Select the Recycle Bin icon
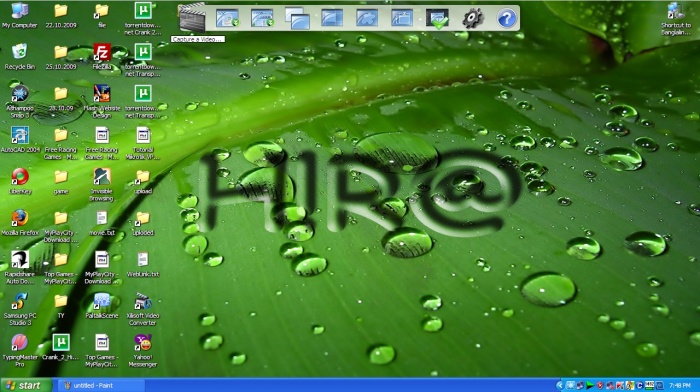 coord(19,57)
